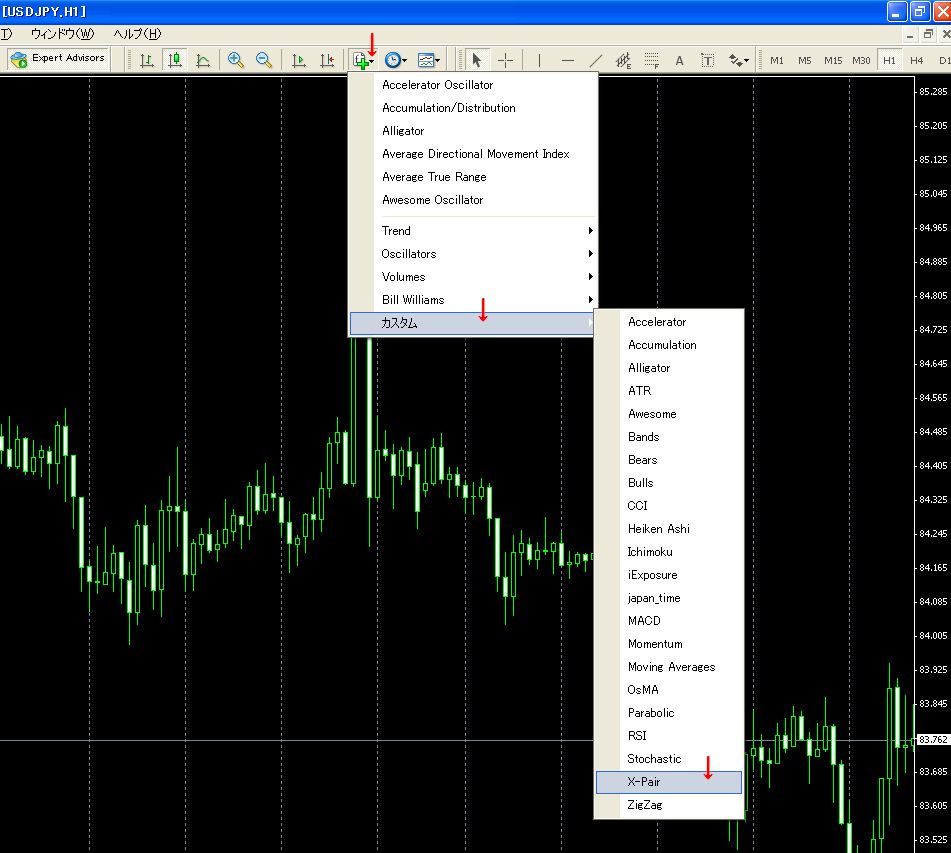Restore the inner chart window
Screen dimensions: 951x853
(928, 35)
